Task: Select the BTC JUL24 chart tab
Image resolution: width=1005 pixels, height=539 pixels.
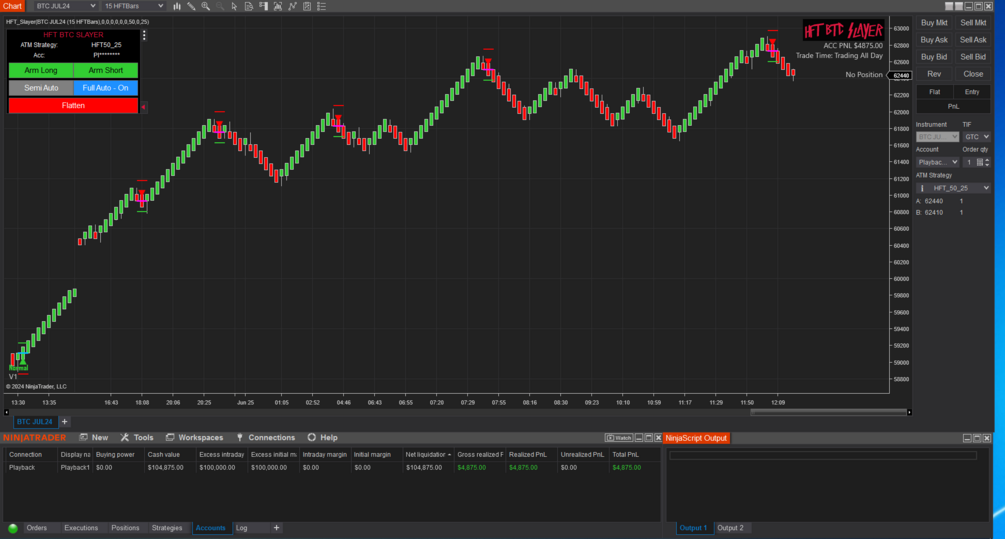Action: (x=35, y=422)
